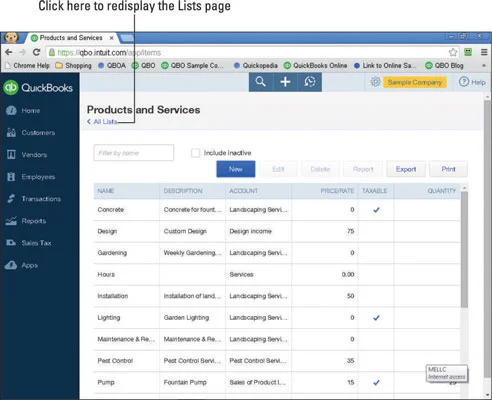Click taxable checkmark in Lighting row
492x400 pixels.
pyautogui.click(x=376, y=318)
